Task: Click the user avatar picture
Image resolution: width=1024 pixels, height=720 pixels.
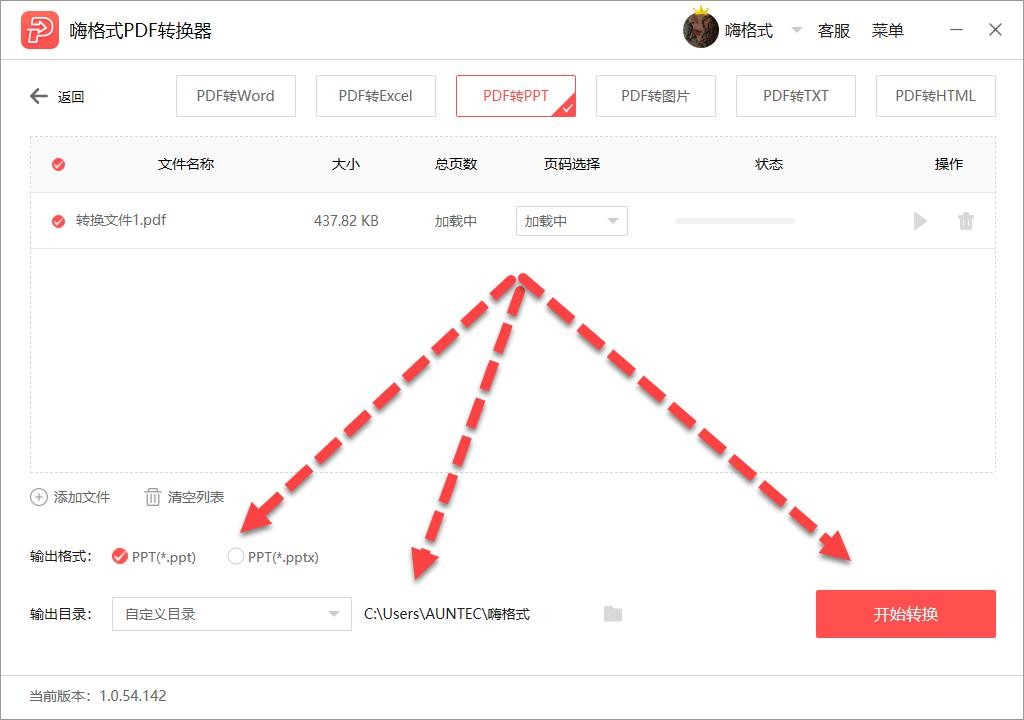Action: (x=701, y=30)
